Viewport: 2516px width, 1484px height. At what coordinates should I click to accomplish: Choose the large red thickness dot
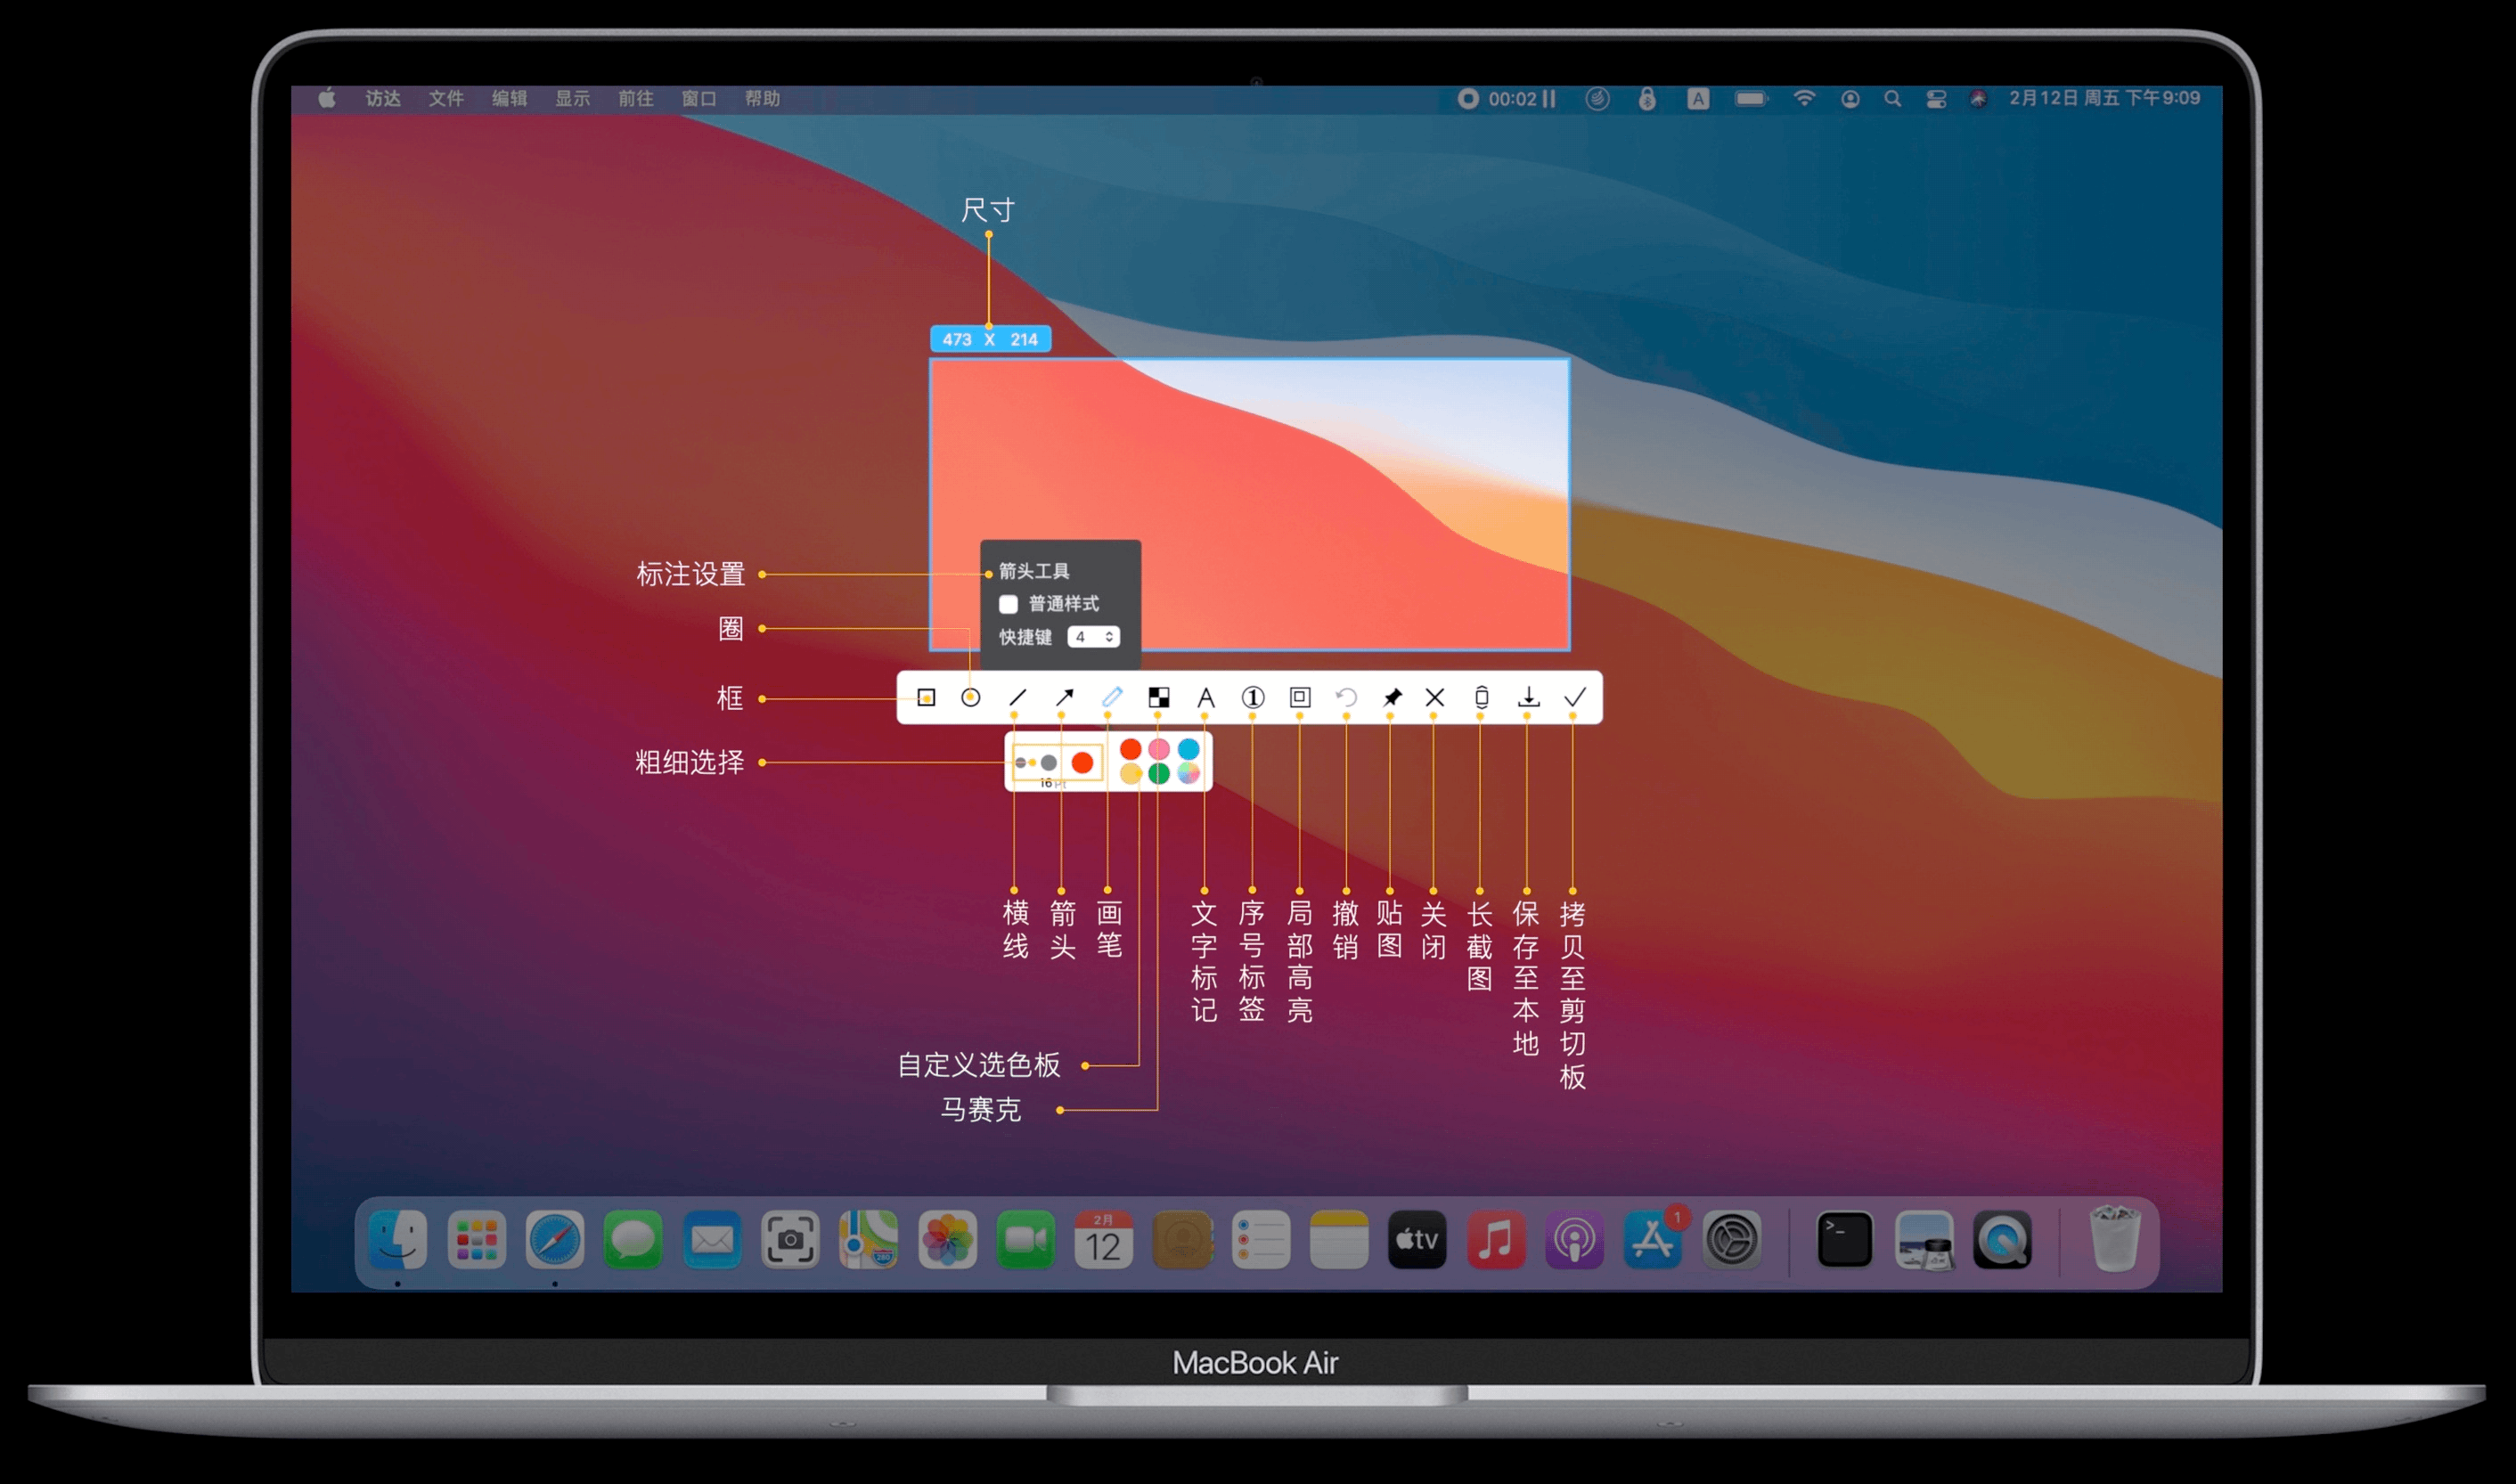click(1082, 763)
